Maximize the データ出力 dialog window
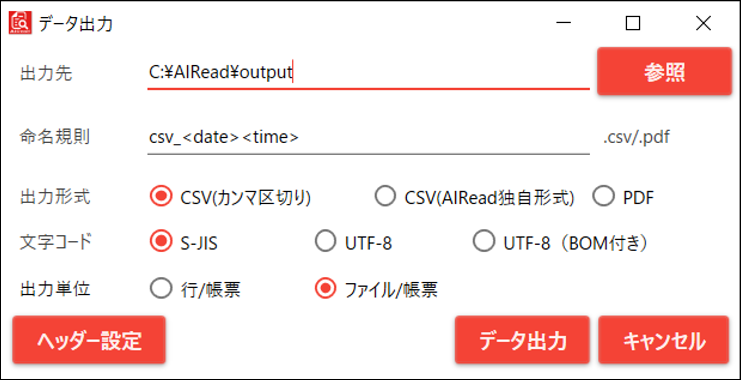Image resolution: width=741 pixels, height=380 pixels. [x=633, y=23]
